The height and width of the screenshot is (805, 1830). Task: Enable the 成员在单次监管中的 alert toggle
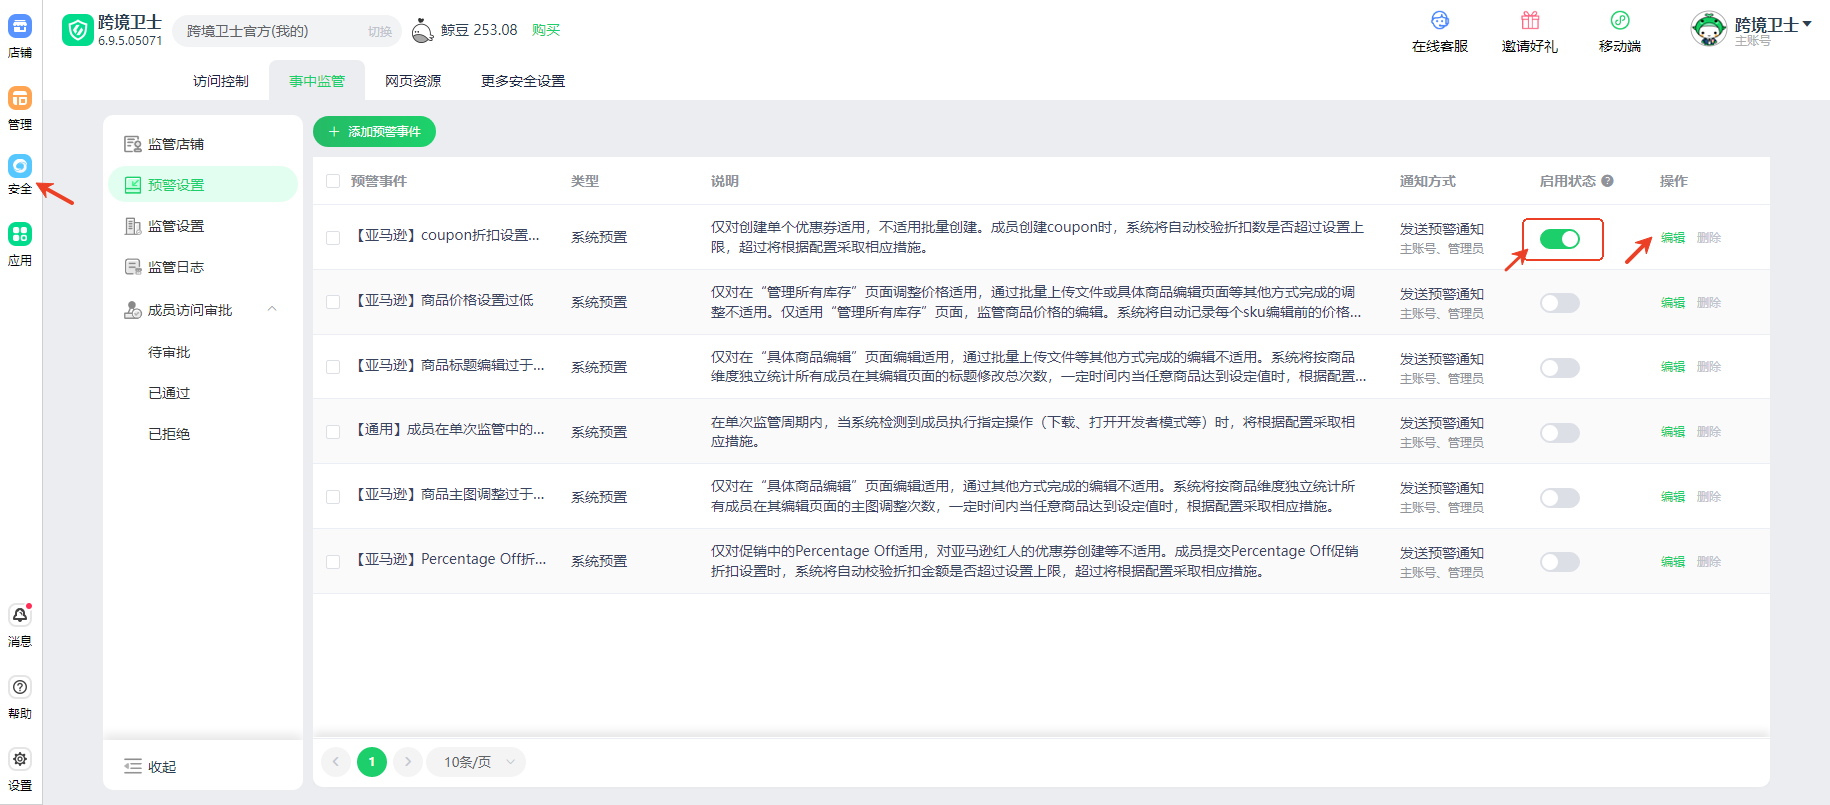coord(1560,433)
